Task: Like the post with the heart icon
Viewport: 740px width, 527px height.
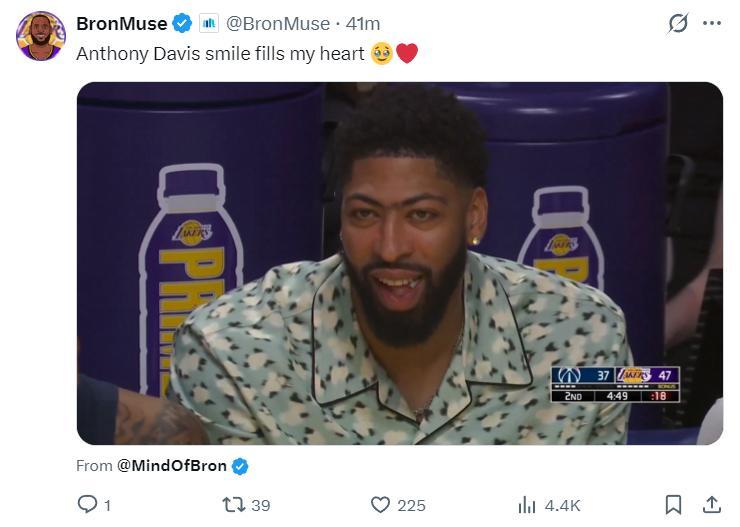Action: (x=380, y=505)
